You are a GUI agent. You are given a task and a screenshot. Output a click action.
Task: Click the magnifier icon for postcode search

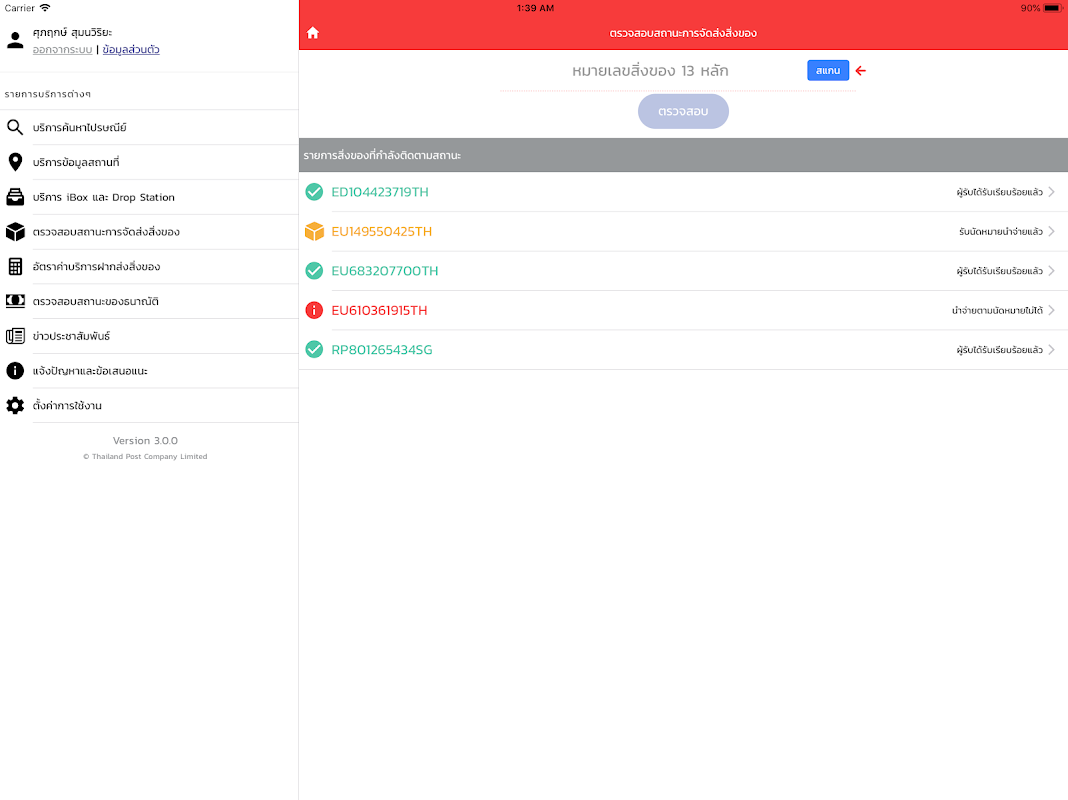pyautogui.click(x=15, y=127)
